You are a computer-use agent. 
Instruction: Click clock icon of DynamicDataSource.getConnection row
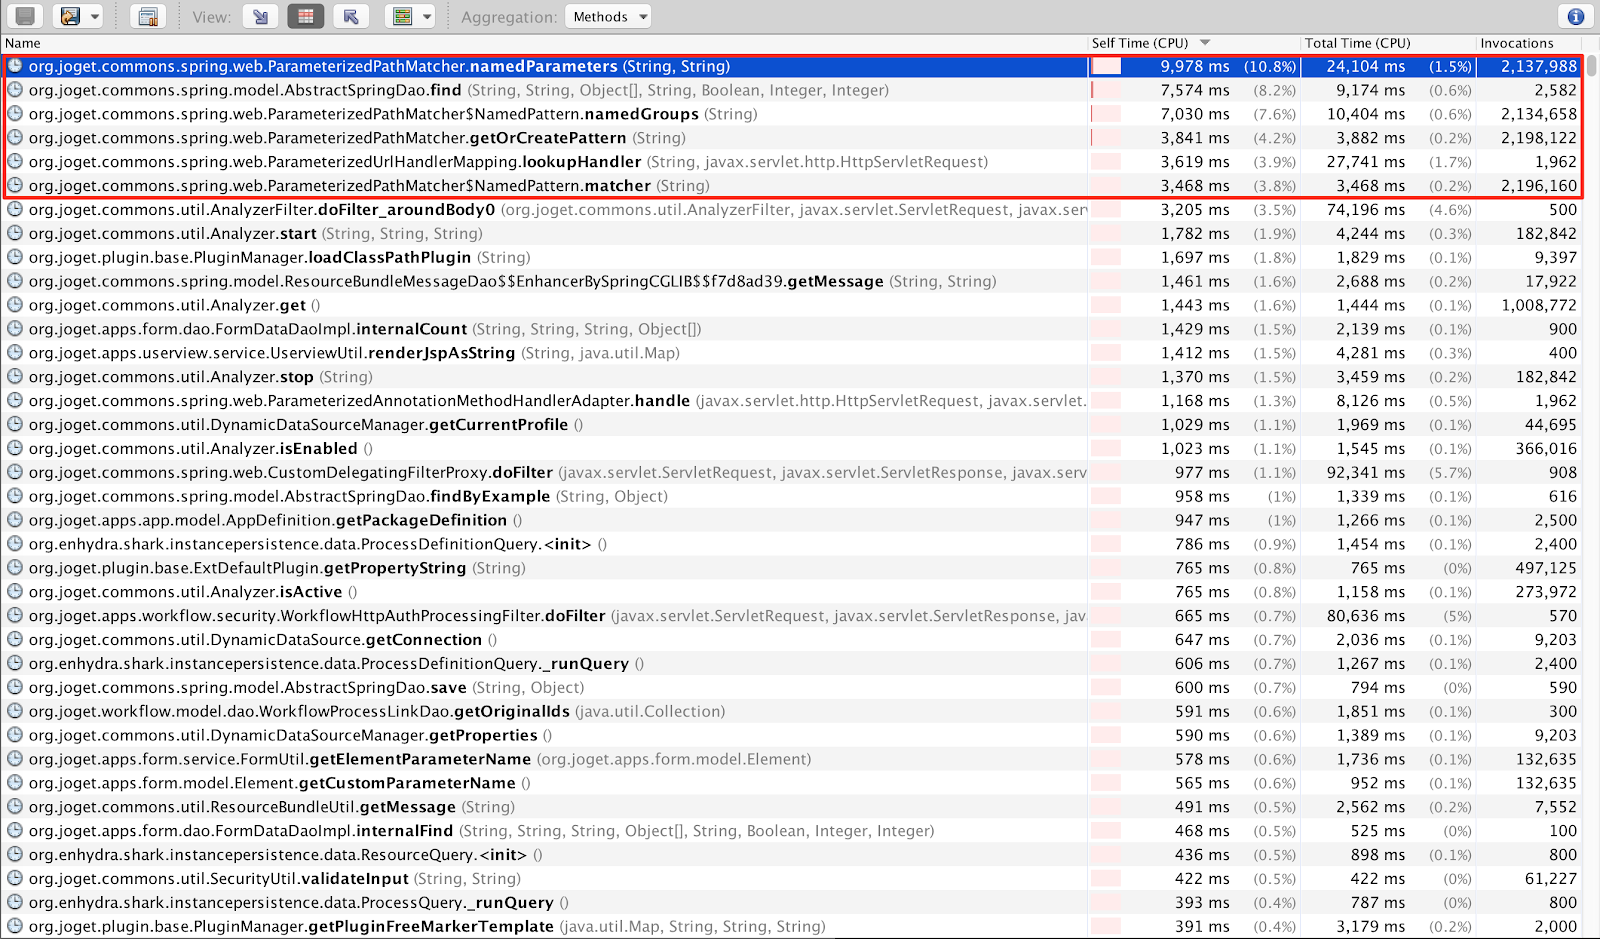click(x=15, y=640)
